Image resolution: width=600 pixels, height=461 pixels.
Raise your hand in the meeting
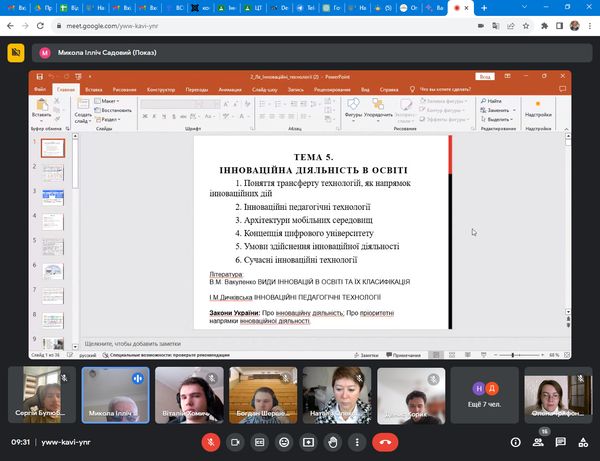tap(332, 441)
